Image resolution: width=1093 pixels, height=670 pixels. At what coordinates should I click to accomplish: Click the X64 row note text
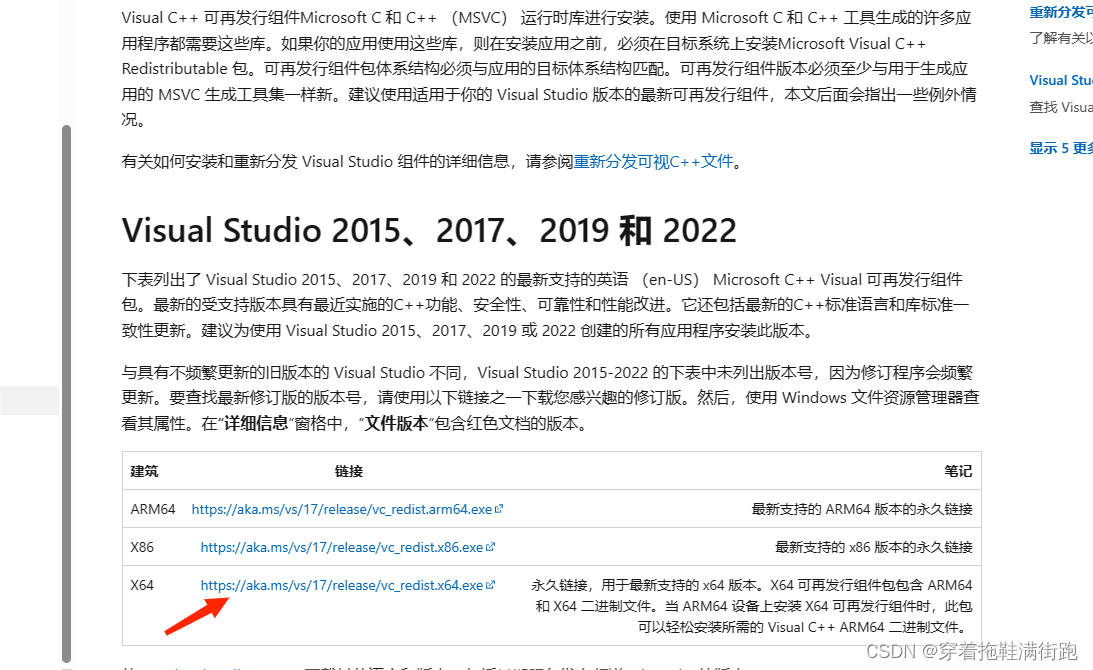752,606
